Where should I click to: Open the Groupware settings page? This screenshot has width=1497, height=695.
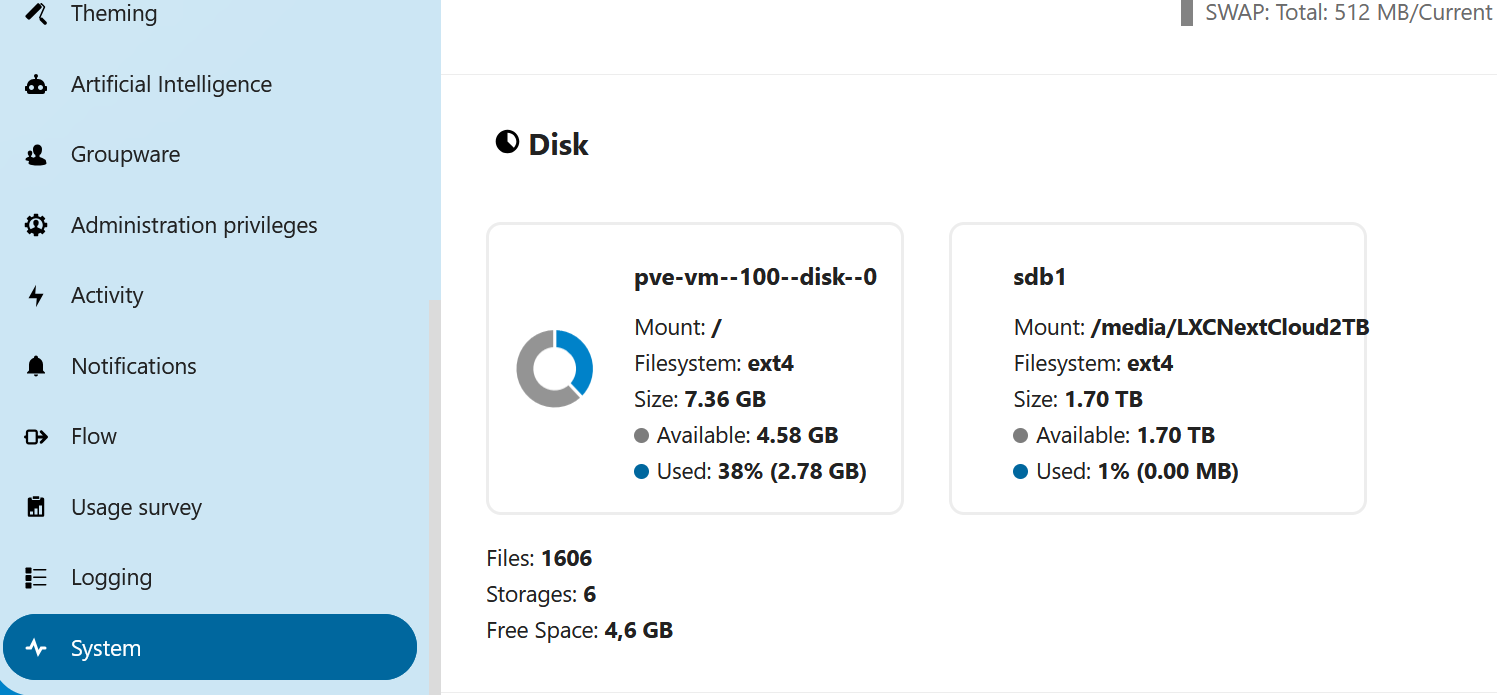(x=125, y=155)
